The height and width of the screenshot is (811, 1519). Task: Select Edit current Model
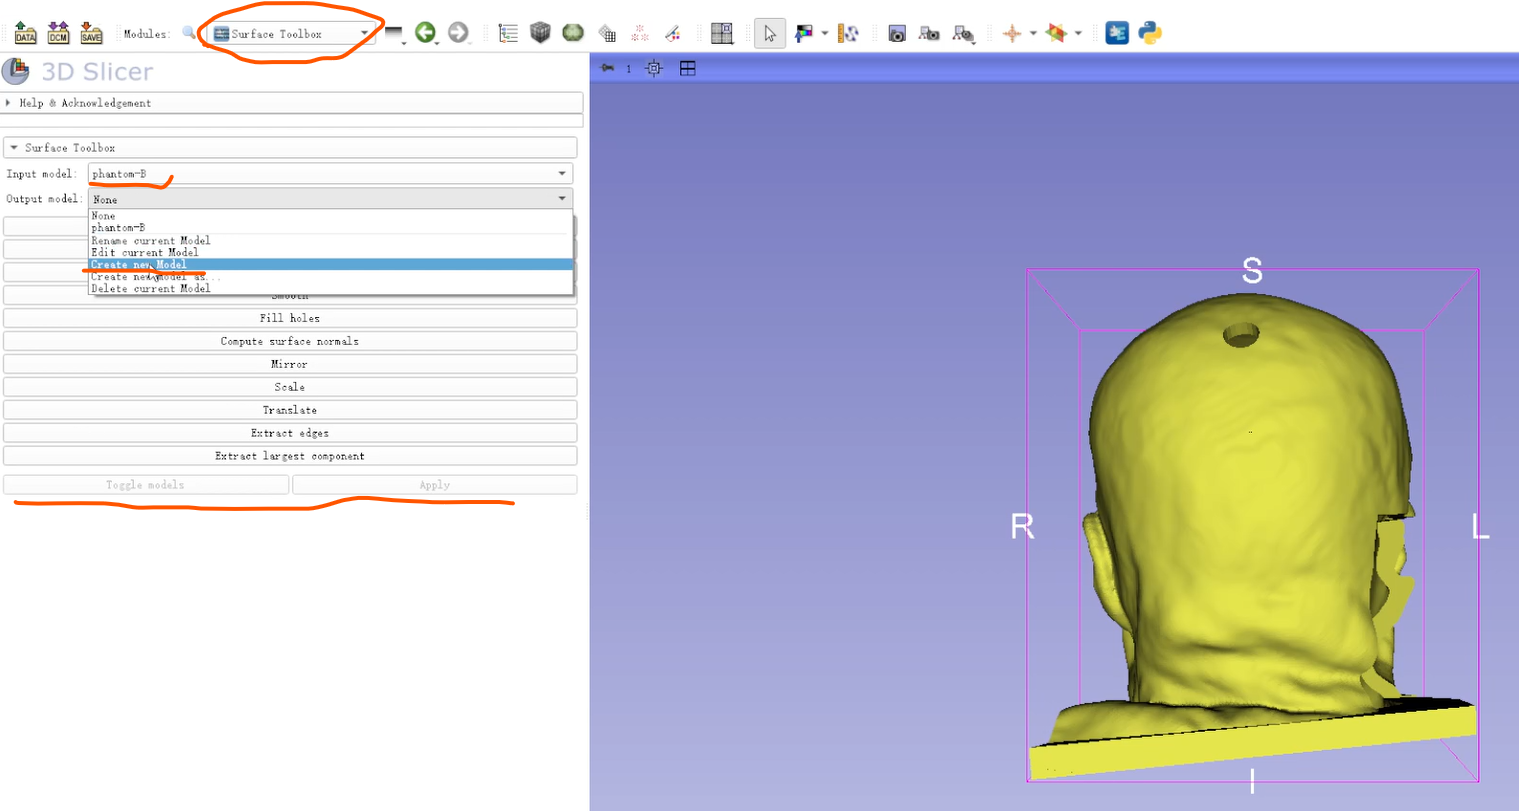click(x=330, y=253)
